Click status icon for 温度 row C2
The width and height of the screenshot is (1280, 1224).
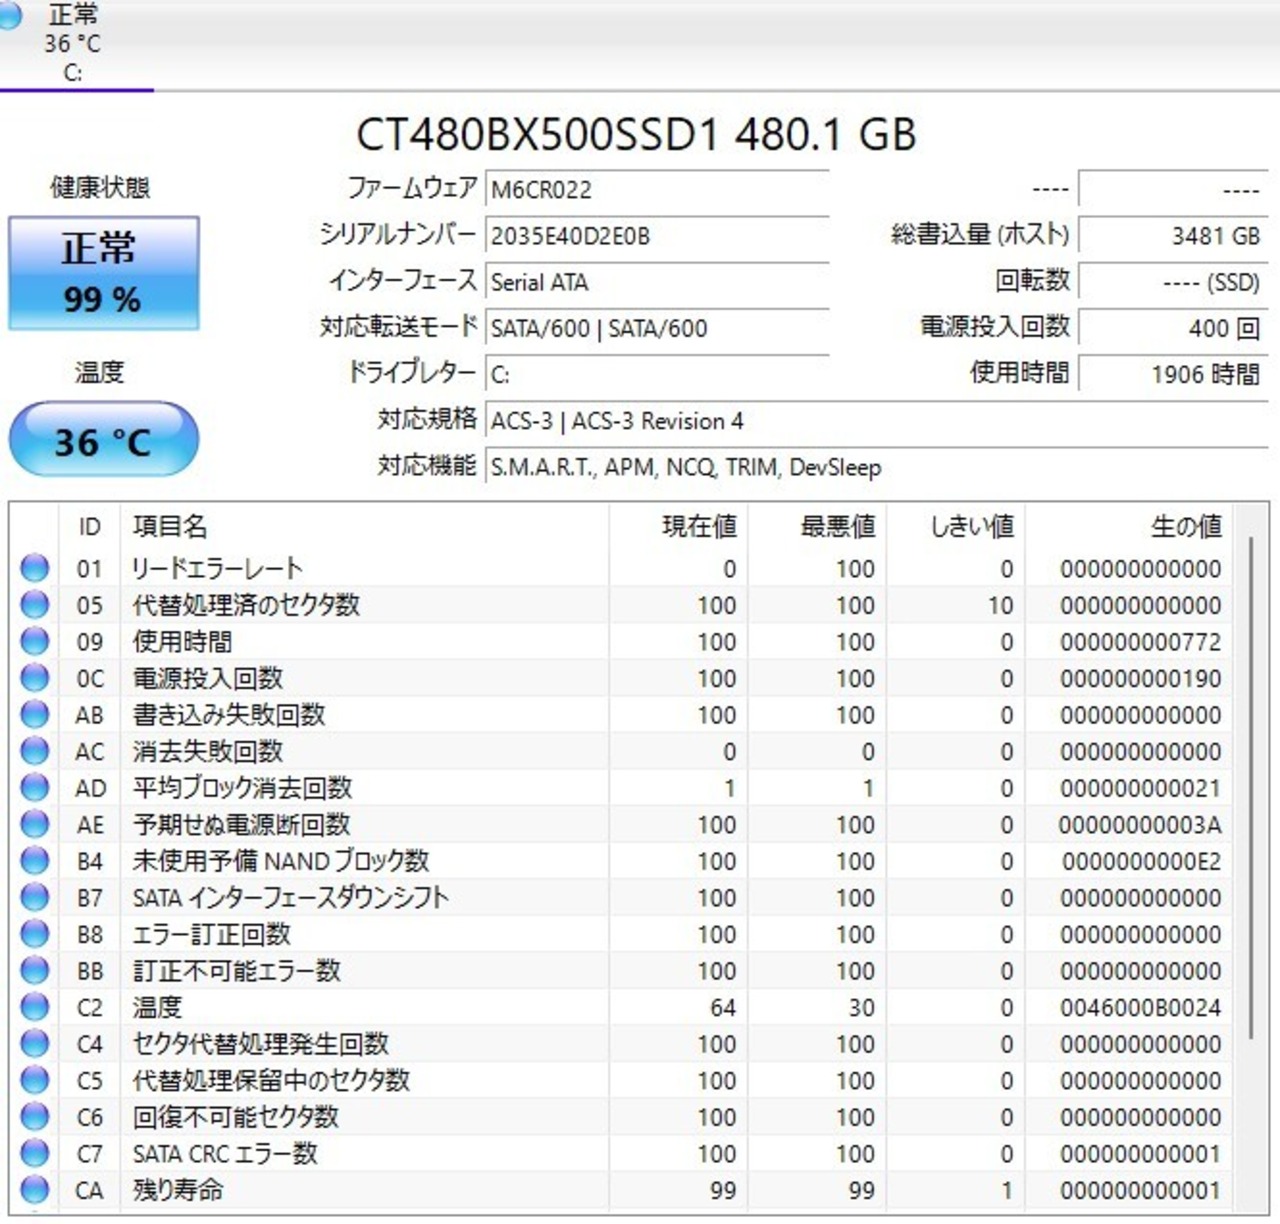click(35, 1007)
